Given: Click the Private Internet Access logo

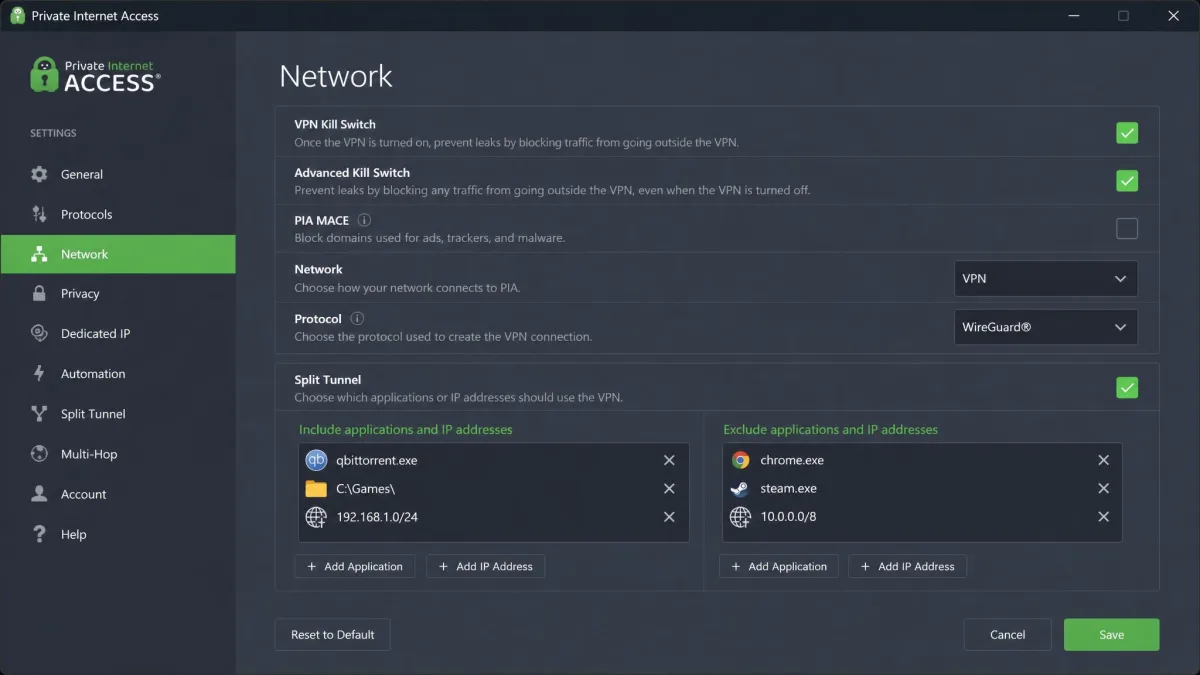Looking at the screenshot, I should click(95, 75).
